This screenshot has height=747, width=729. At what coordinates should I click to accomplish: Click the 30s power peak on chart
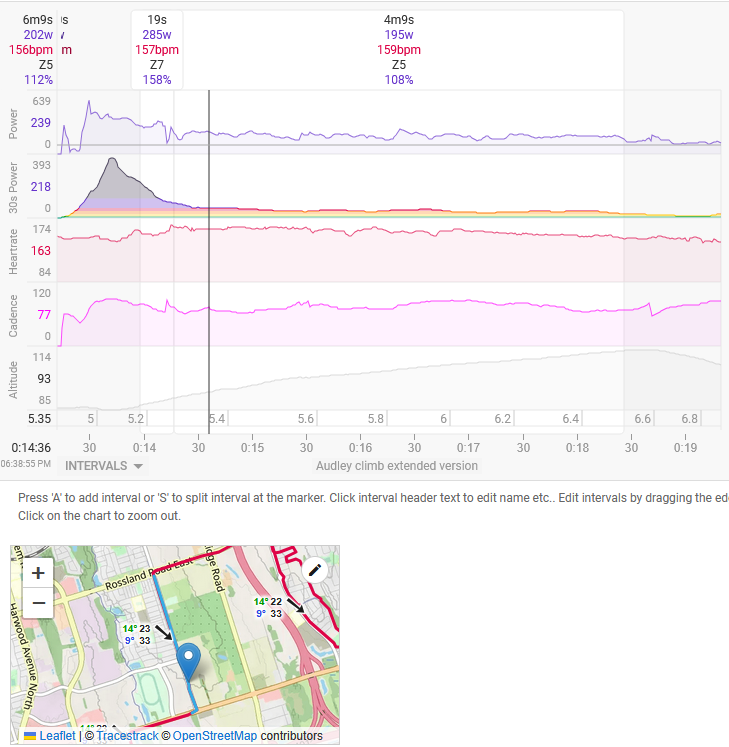click(112, 159)
